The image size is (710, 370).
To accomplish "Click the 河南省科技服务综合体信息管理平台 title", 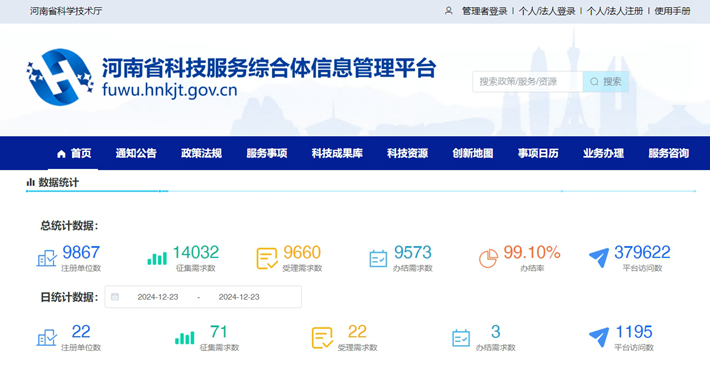I will point(269,68).
